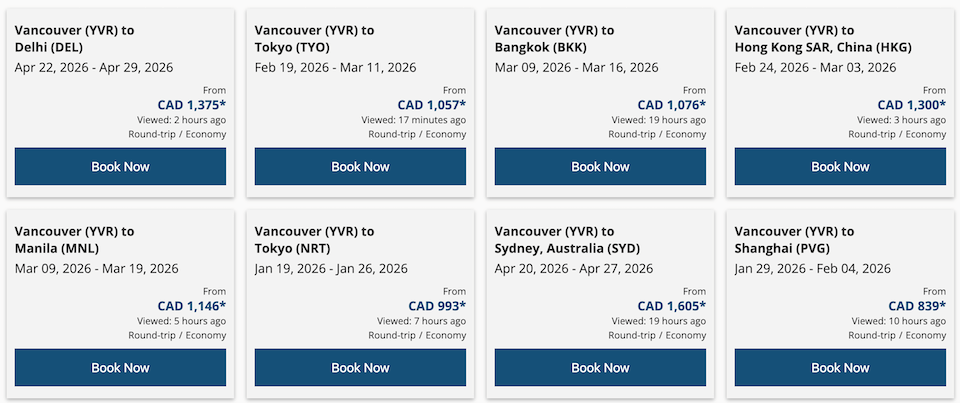Click the Vancouver to Delhi (DEL) heading
This screenshot has height=403, width=960.
point(75,39)
